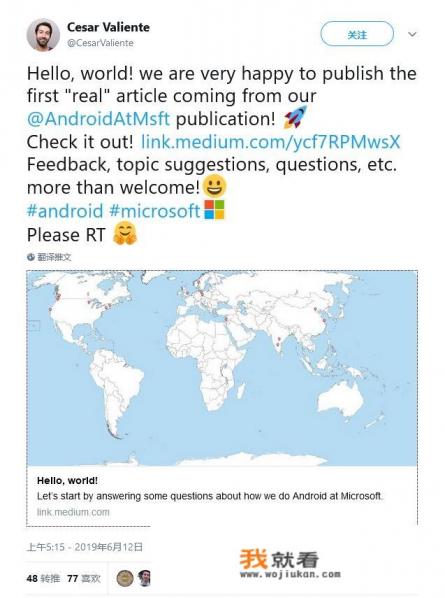Open the #microsoft hashtag
Image resolution: width=445 pixels, height=598 pixels.
pyautogui.click(x=155, y=211)
